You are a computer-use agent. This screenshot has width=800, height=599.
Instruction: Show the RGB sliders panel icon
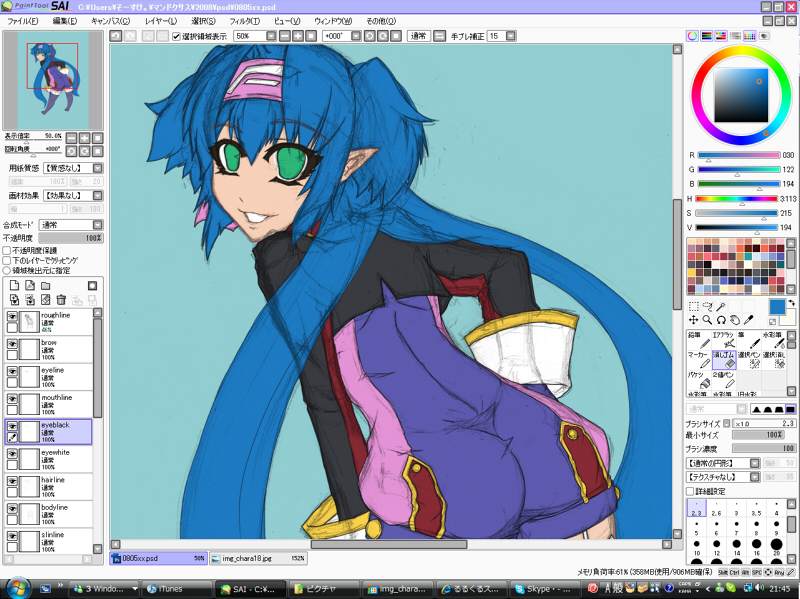(x=707, y=36)
